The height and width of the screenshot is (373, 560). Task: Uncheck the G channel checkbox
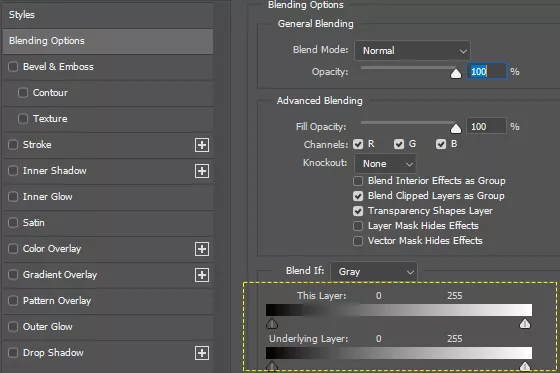click(x=399, y=144)
